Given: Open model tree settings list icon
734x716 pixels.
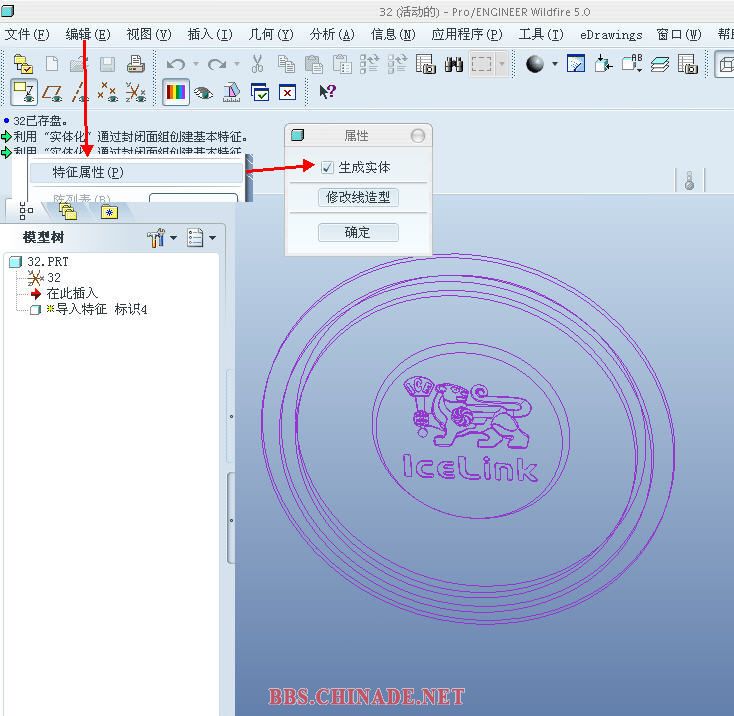Looking at the screenshot, I should (195, 238).
